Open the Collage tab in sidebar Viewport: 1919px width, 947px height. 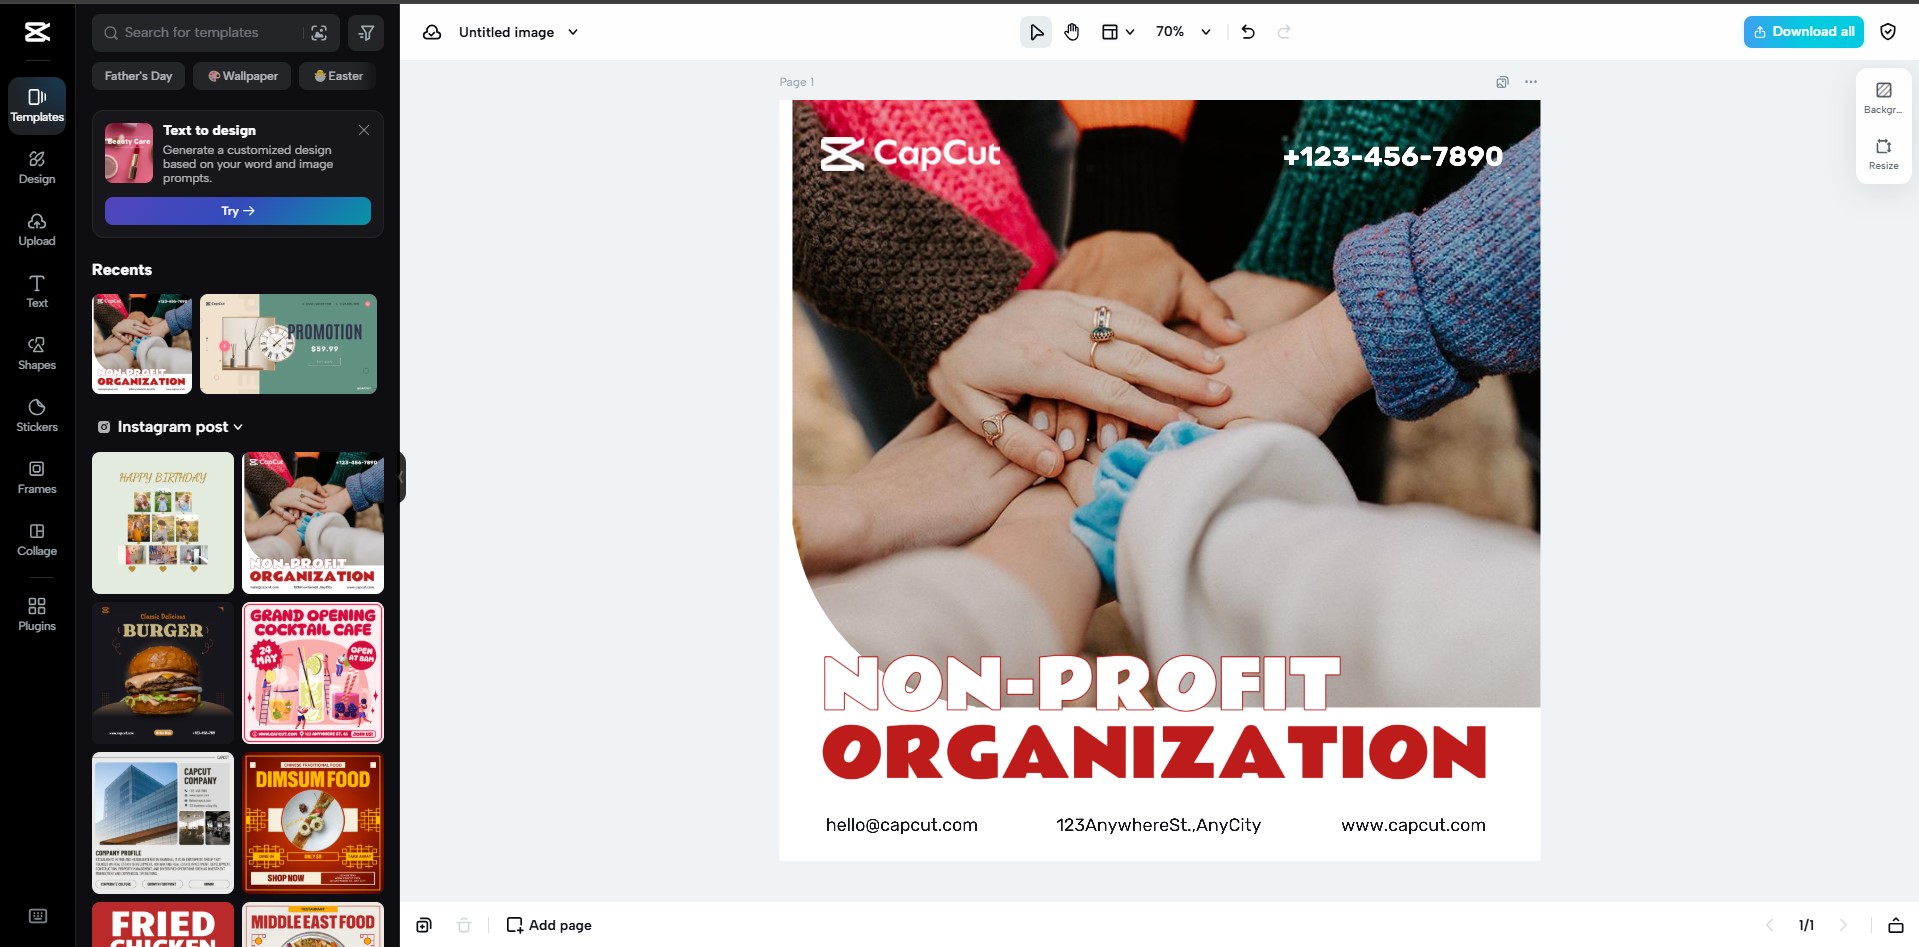coord(37,539)
